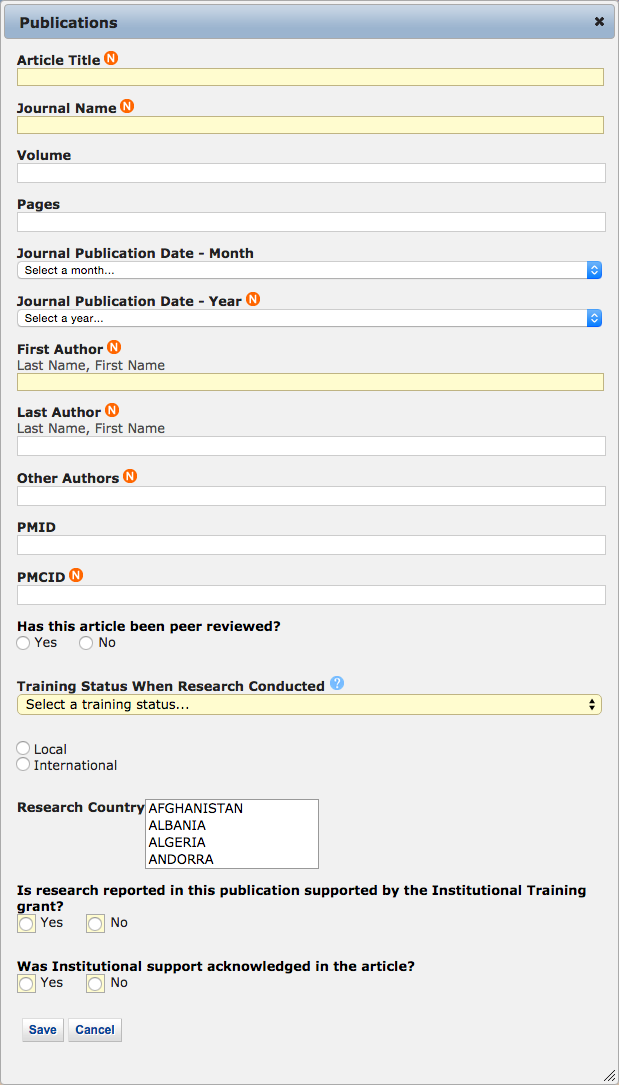Open the training status dropdown
This screenshot has height=1085, width=619.
[x=309, y=705]
